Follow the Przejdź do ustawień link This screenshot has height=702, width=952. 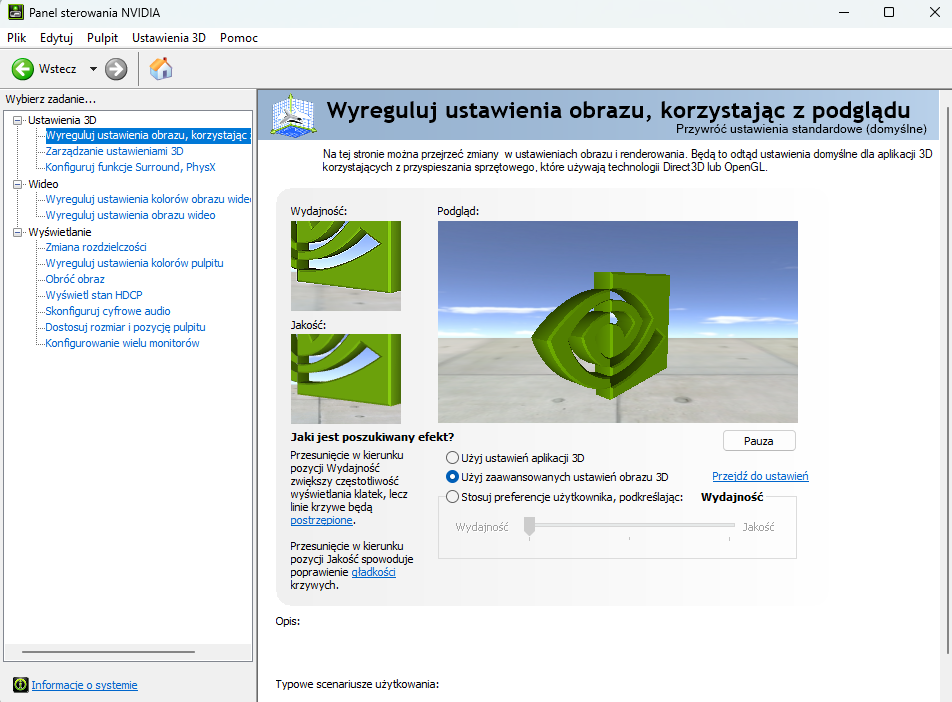tap(760, 476)
